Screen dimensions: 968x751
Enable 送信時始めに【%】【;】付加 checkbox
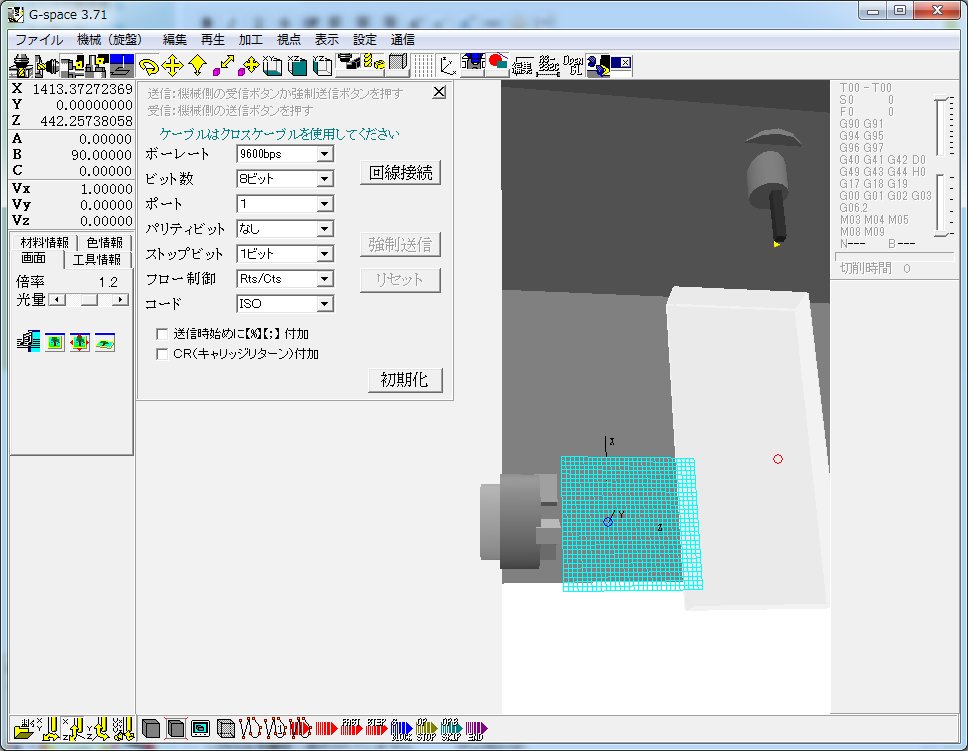pyautogui.click(x=162, y=333)
